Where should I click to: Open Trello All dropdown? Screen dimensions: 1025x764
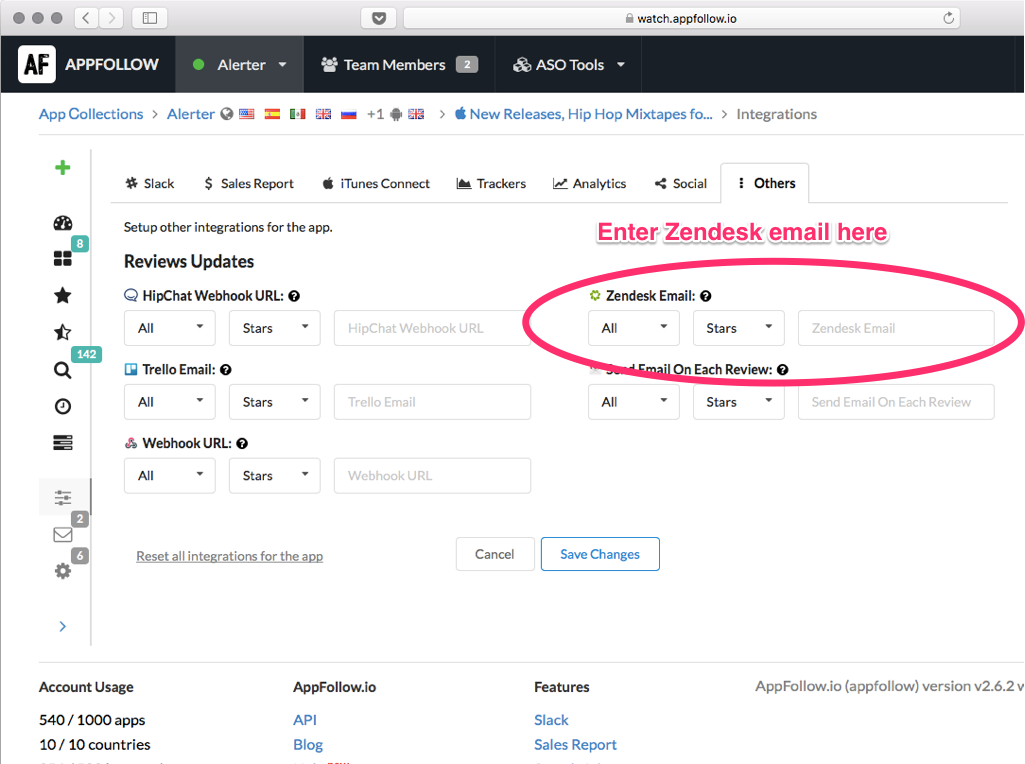coord(170,402)
